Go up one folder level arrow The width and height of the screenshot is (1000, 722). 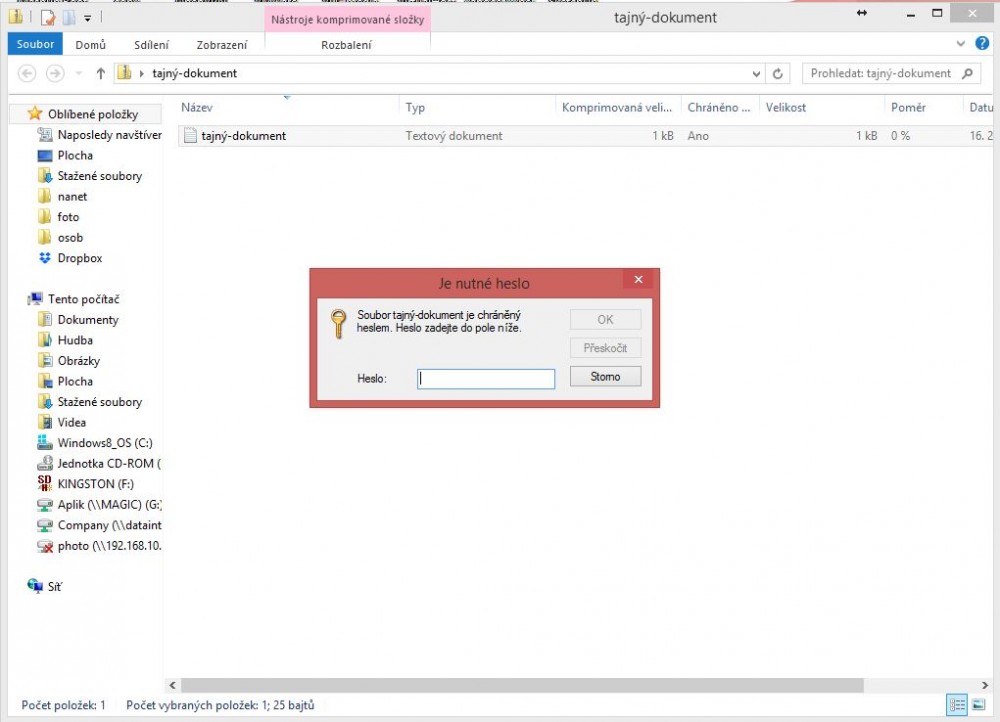point(100,74)
